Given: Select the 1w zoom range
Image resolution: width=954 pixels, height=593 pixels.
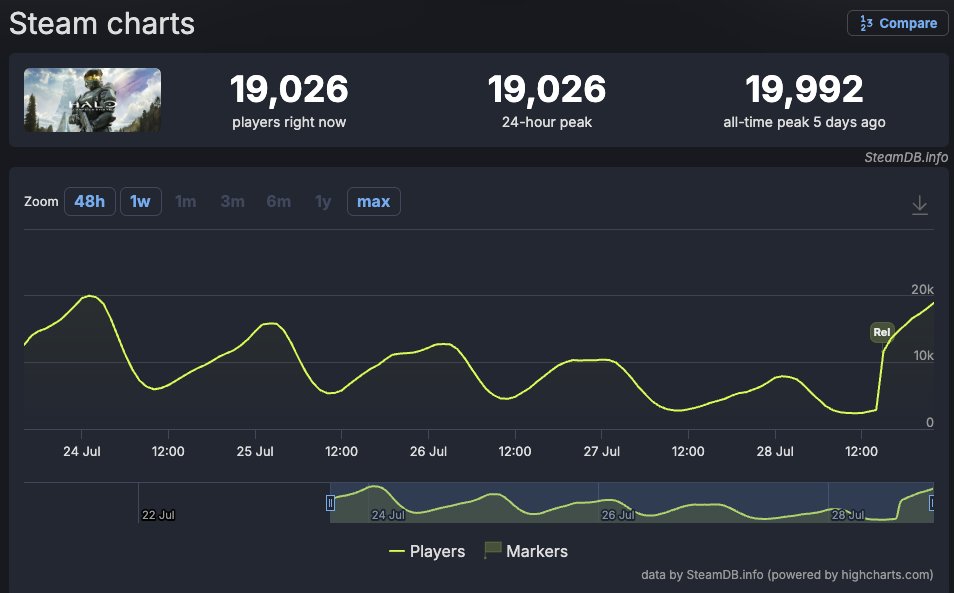Looking at the screenshot, I should tap(141, 201).
